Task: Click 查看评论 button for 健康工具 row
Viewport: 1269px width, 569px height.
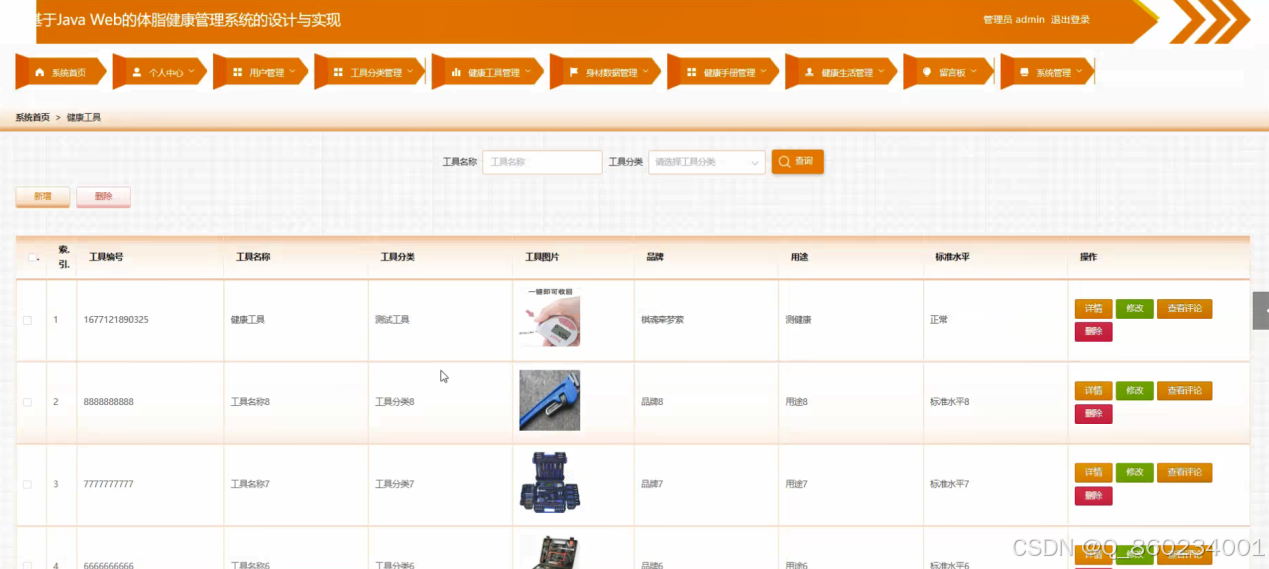Action: click(x=1185, y=309)
